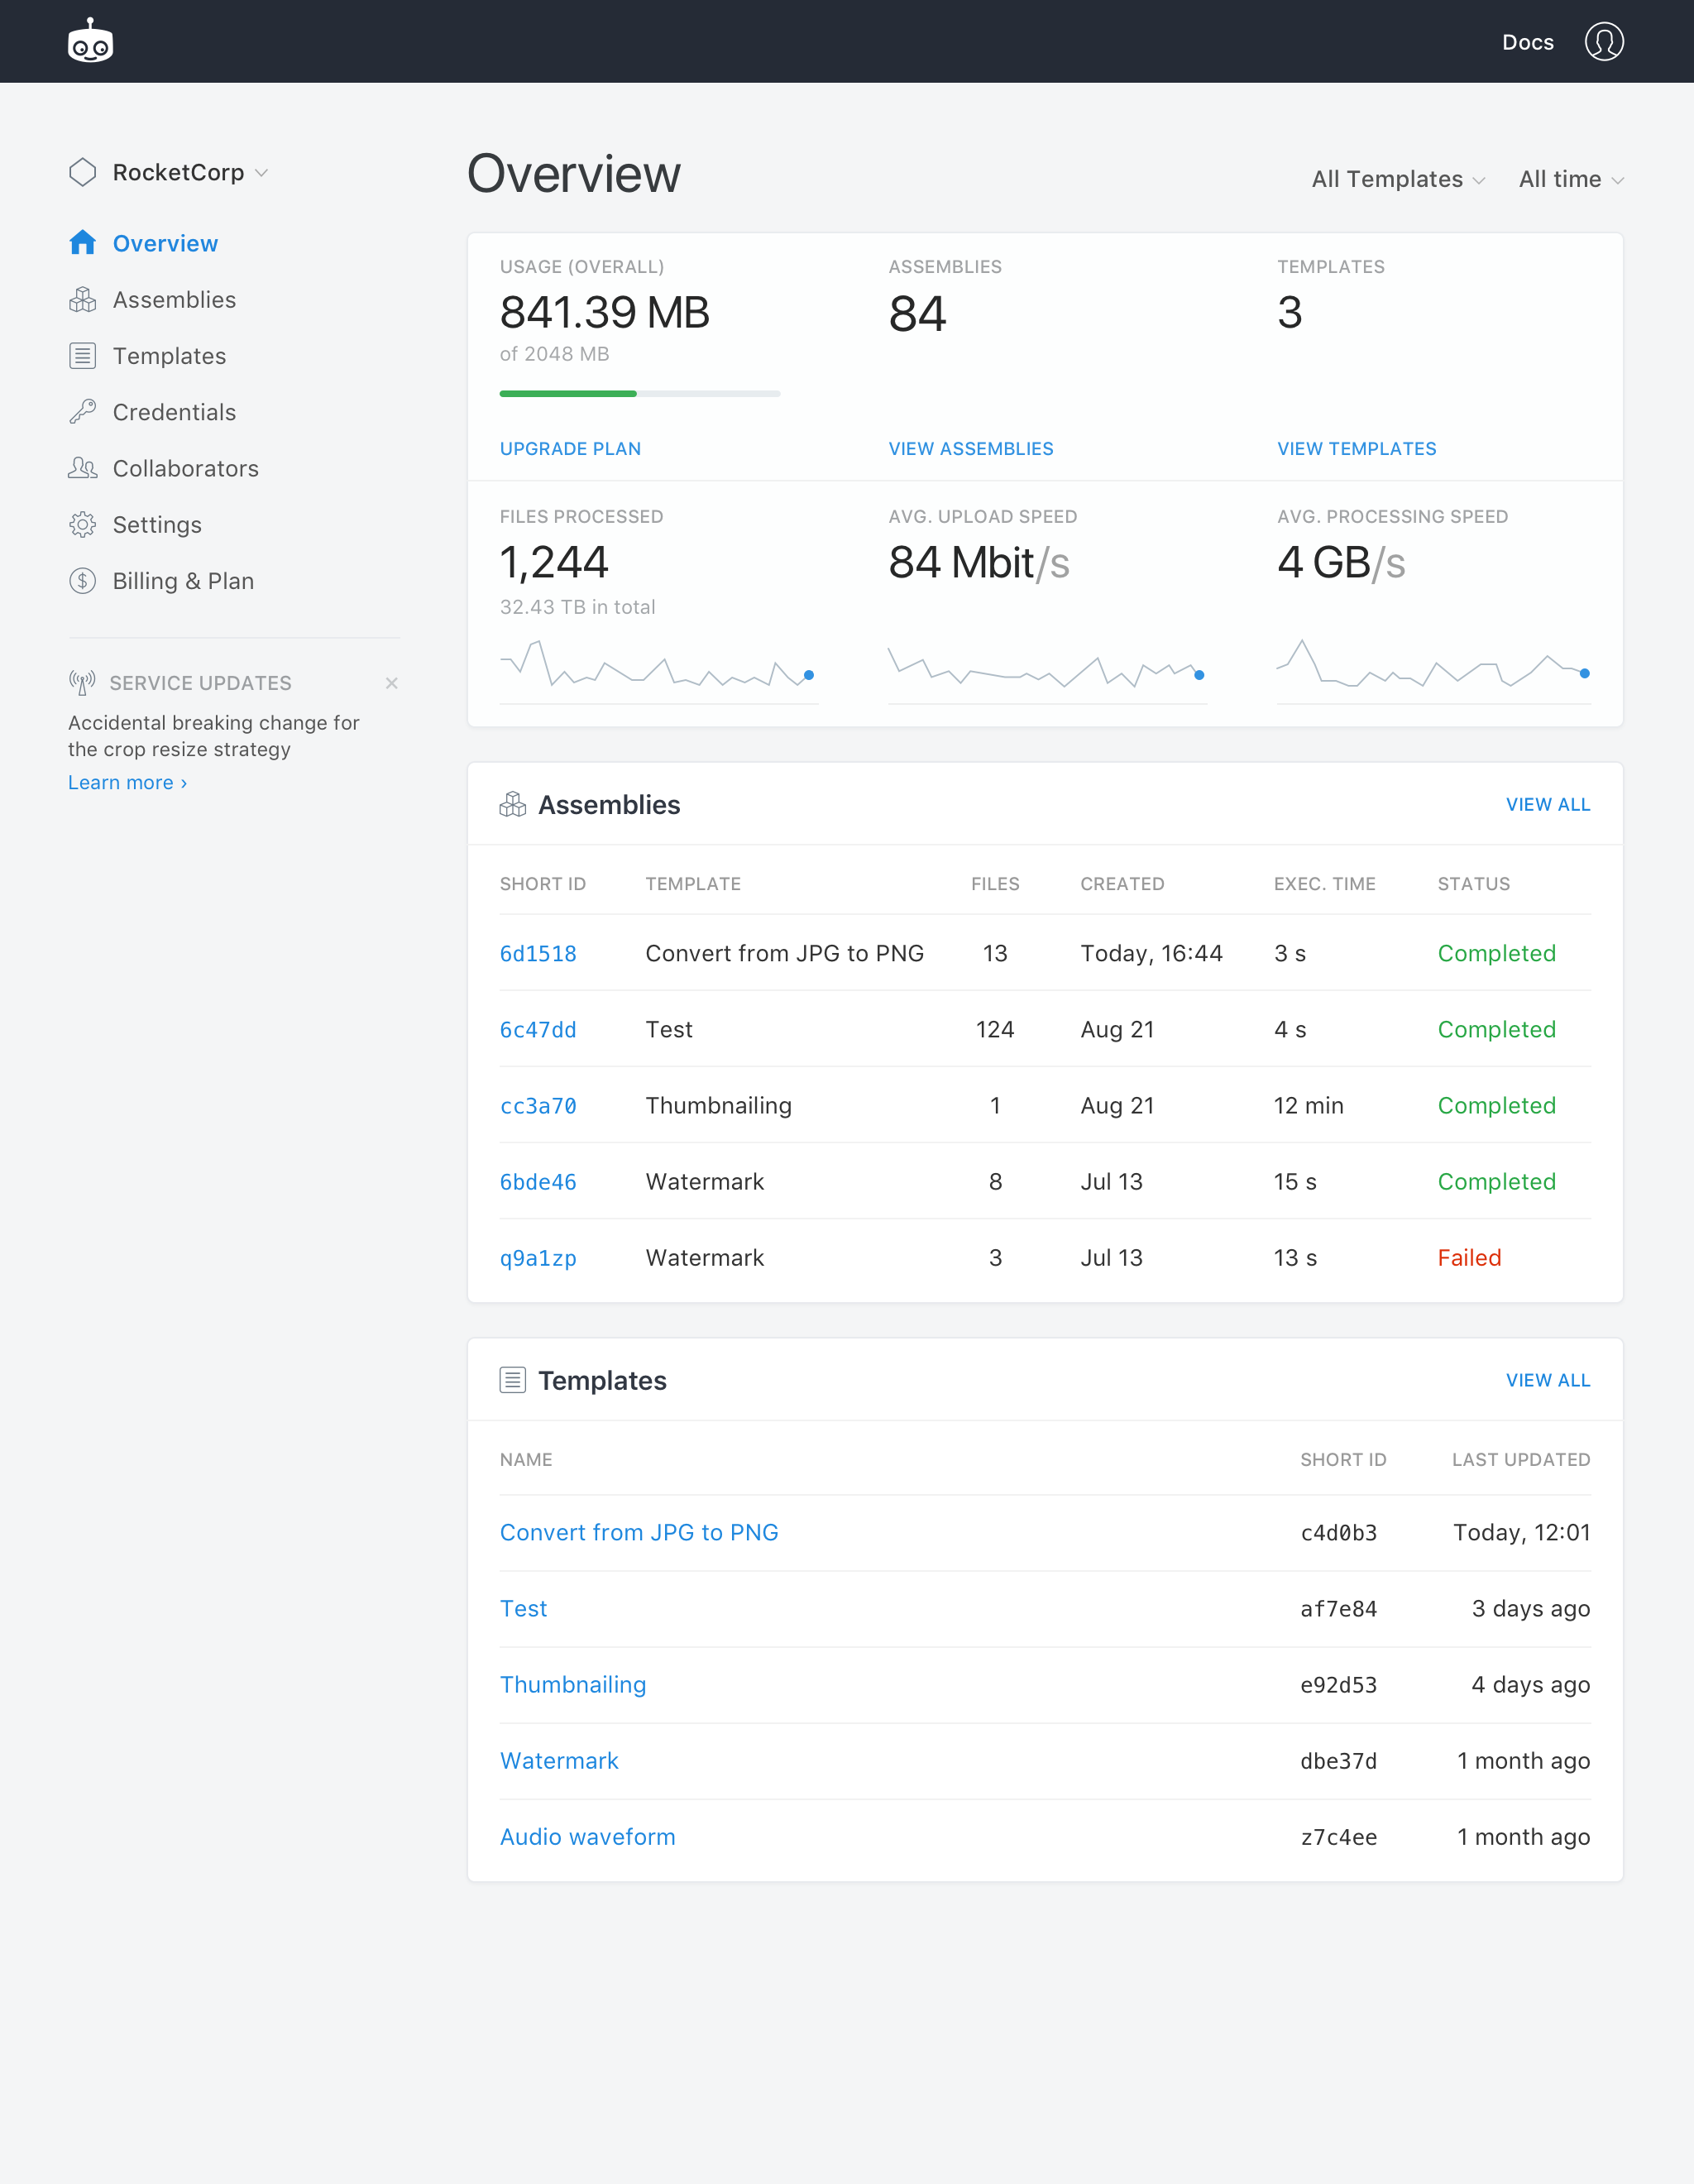This screenshot has height=2184, width=1694.
Task: Click the Credentials key icon
Action: click(x=82, y=412)
